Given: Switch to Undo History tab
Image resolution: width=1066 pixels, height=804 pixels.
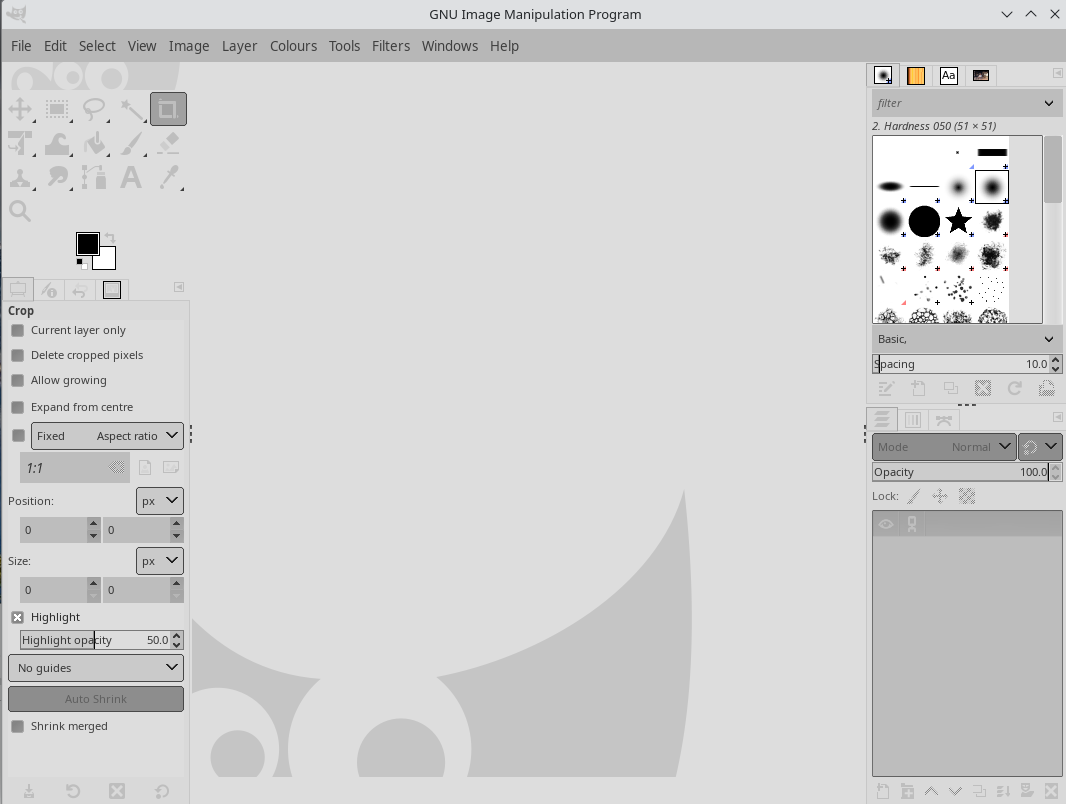Looking at the screenshot, I should point(80,290).
